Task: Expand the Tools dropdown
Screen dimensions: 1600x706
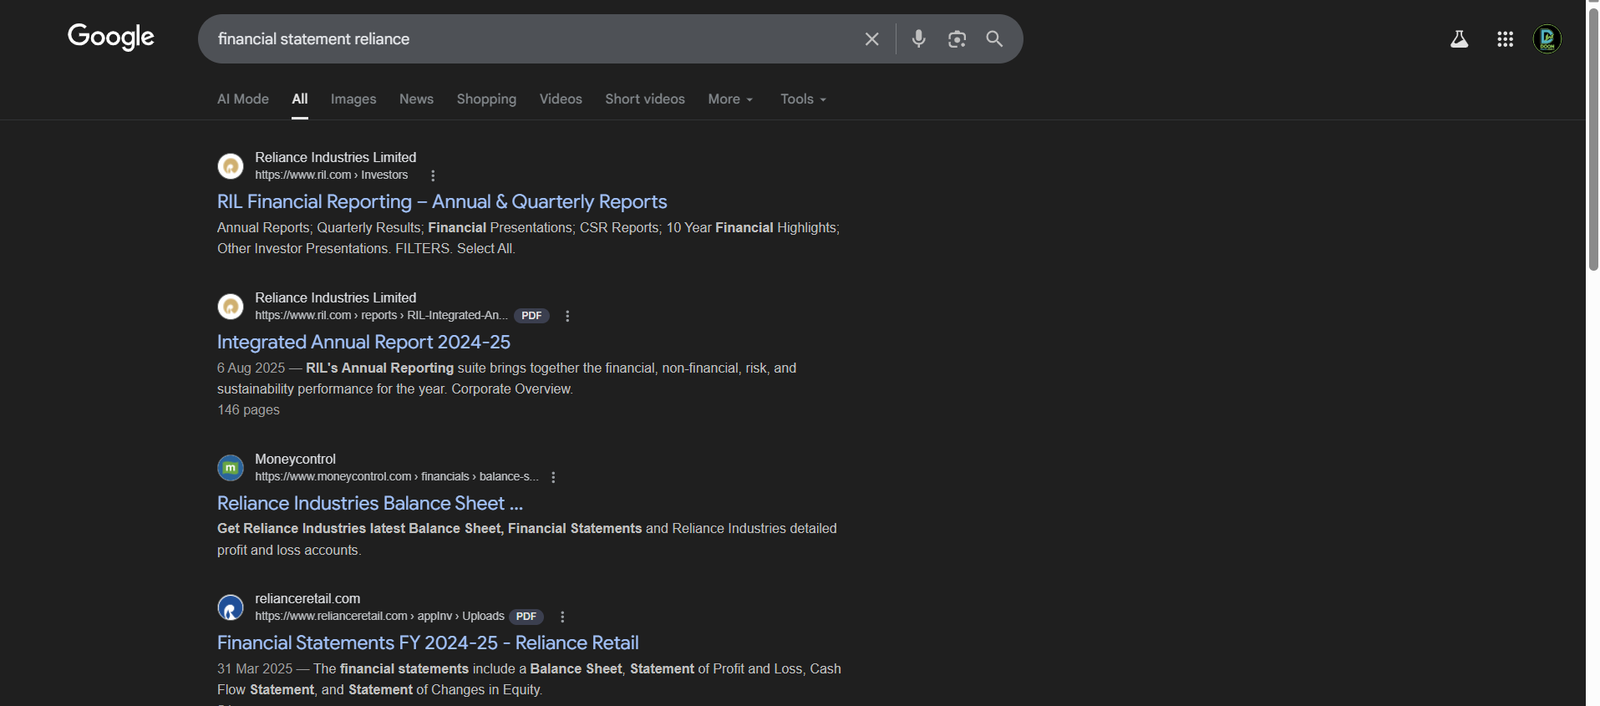Action: [804, 99]
